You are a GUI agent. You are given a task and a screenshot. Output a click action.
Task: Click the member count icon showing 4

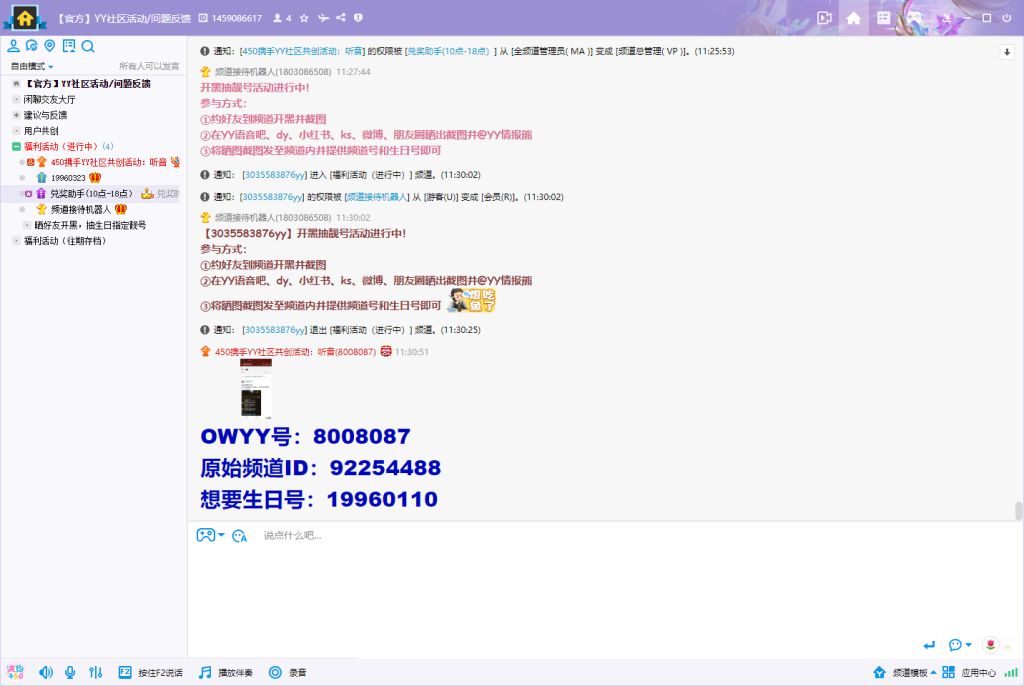282,18
